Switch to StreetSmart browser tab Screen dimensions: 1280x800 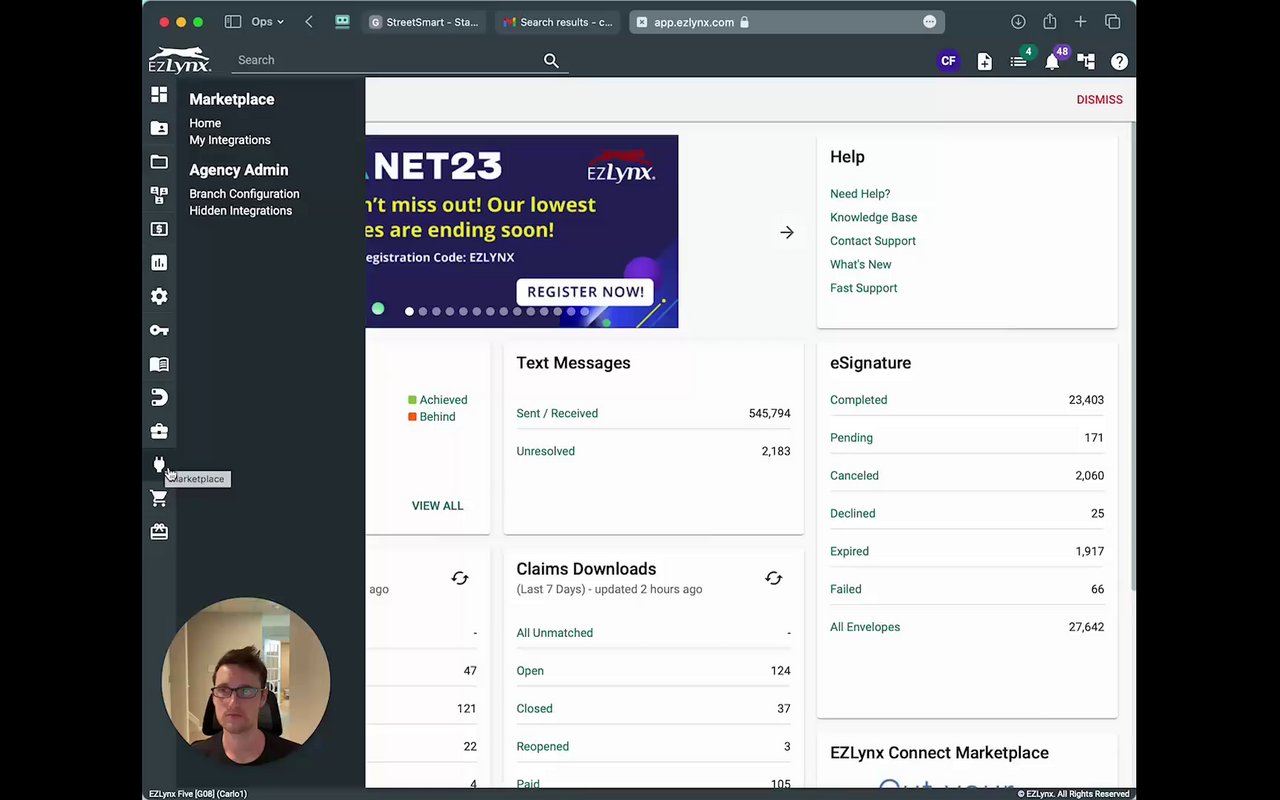coord(424,22)
